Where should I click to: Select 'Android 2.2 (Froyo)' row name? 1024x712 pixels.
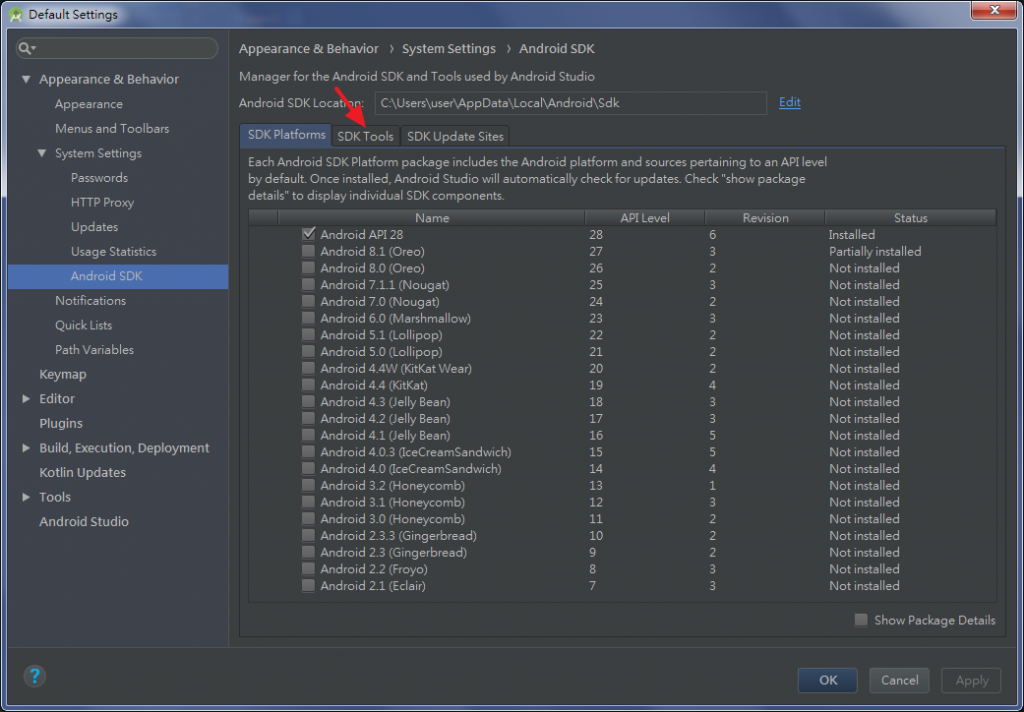tap(374, 569)
